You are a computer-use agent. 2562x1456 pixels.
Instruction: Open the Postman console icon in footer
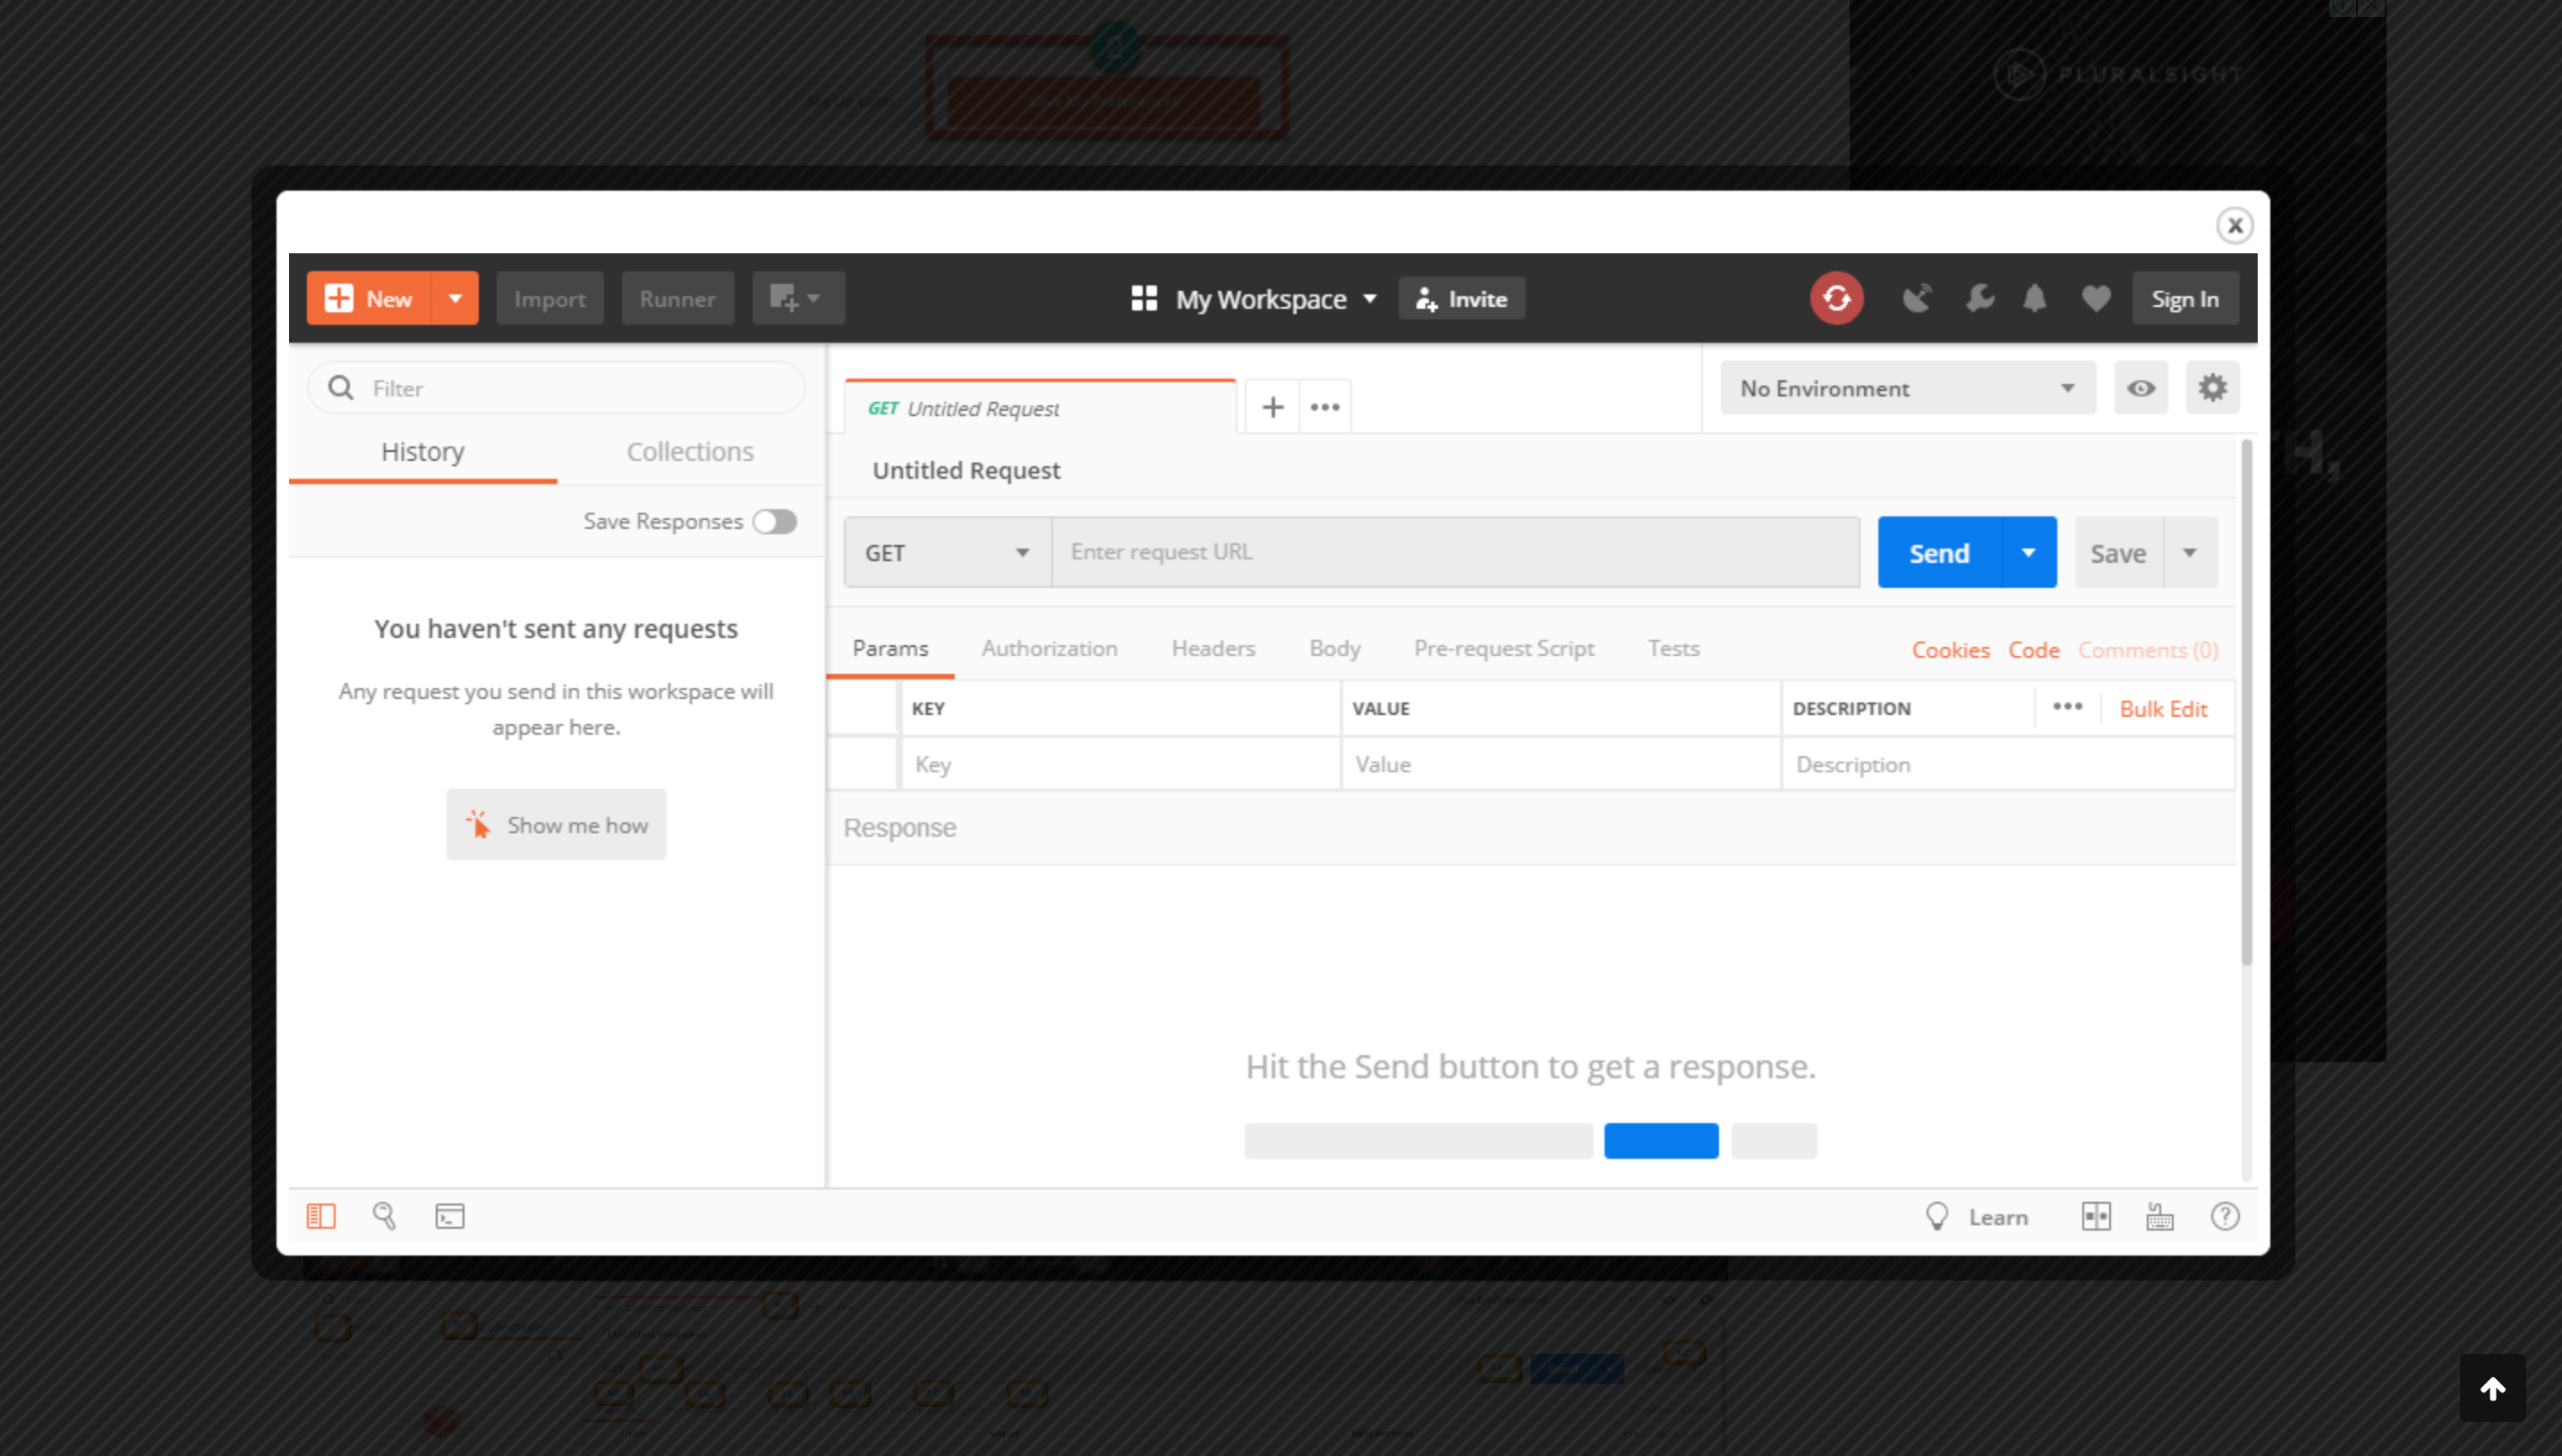[x=449, y=1216]
